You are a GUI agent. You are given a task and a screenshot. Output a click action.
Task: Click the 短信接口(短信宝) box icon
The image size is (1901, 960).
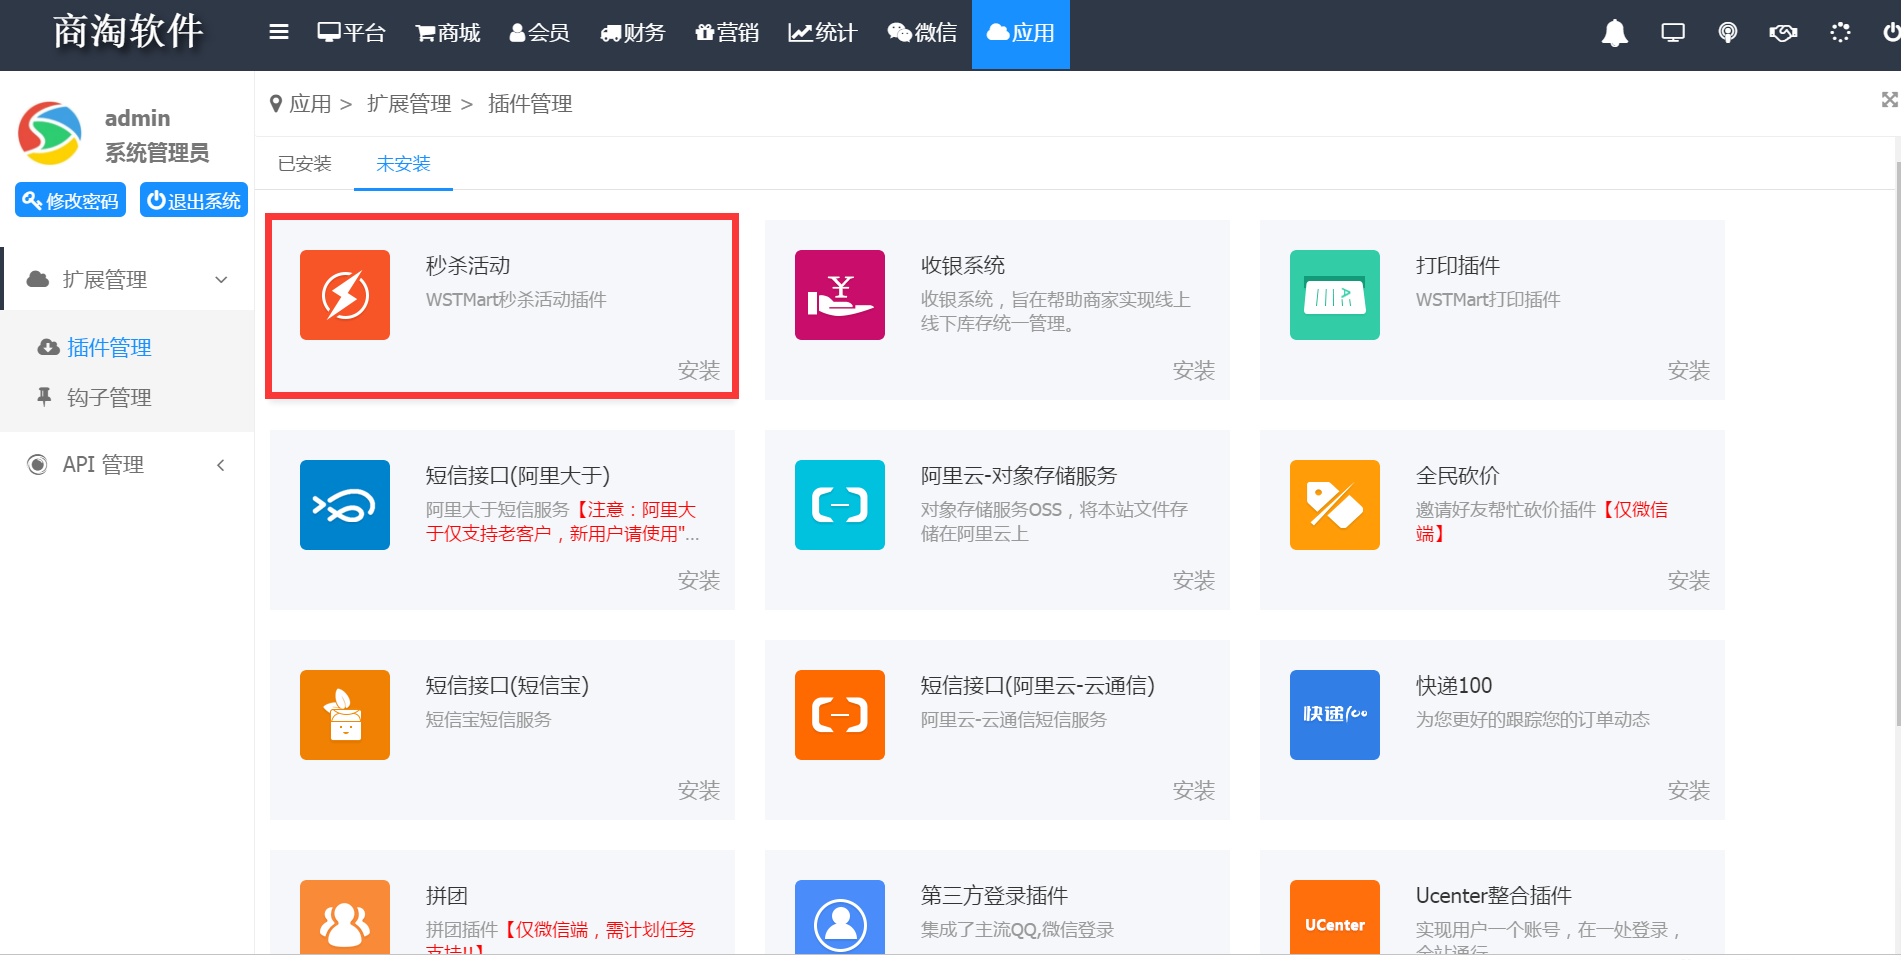(x=345, y=715)
